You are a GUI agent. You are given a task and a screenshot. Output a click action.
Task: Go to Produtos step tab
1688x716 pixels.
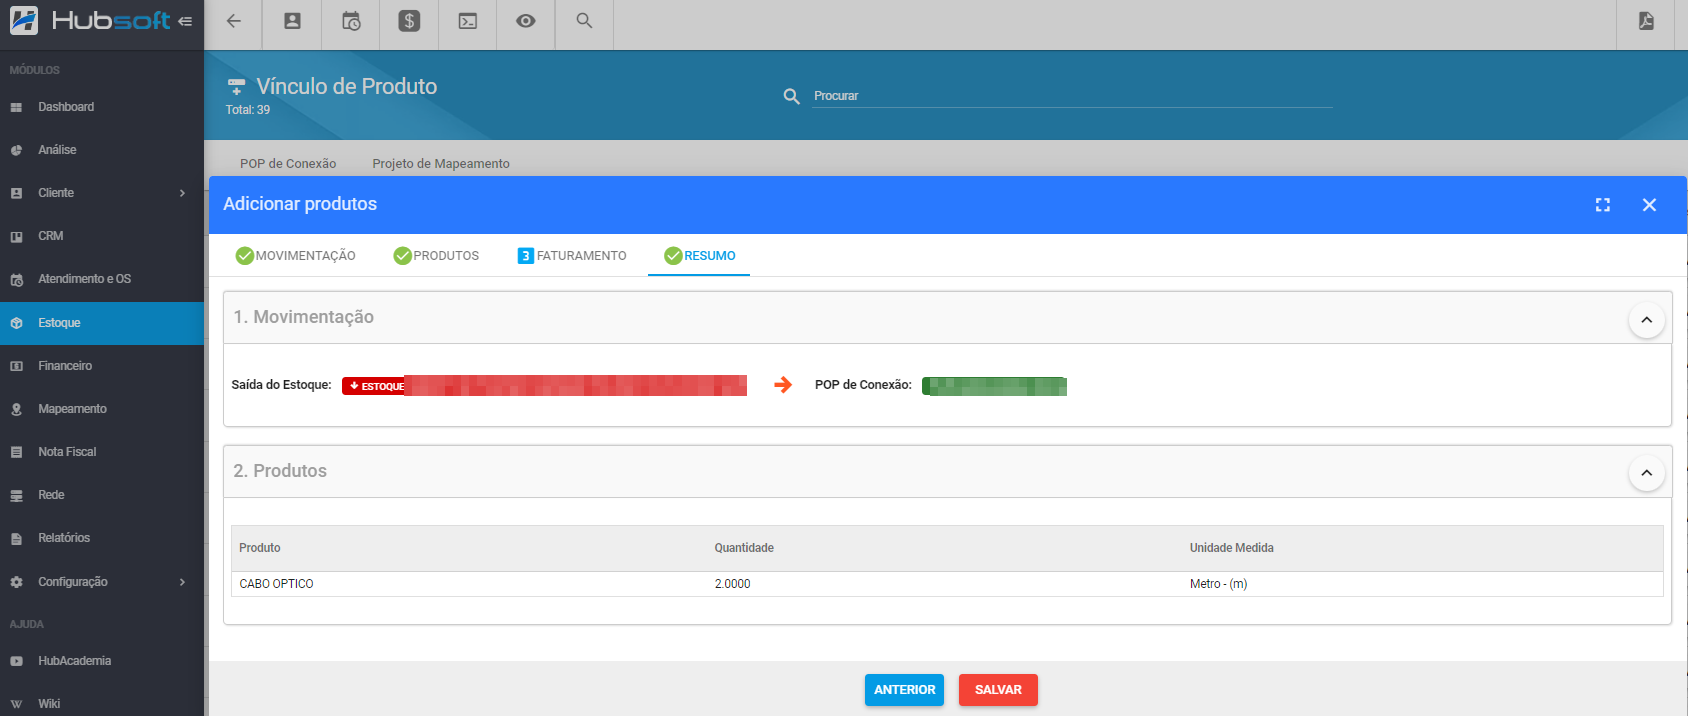coord(436,256)
